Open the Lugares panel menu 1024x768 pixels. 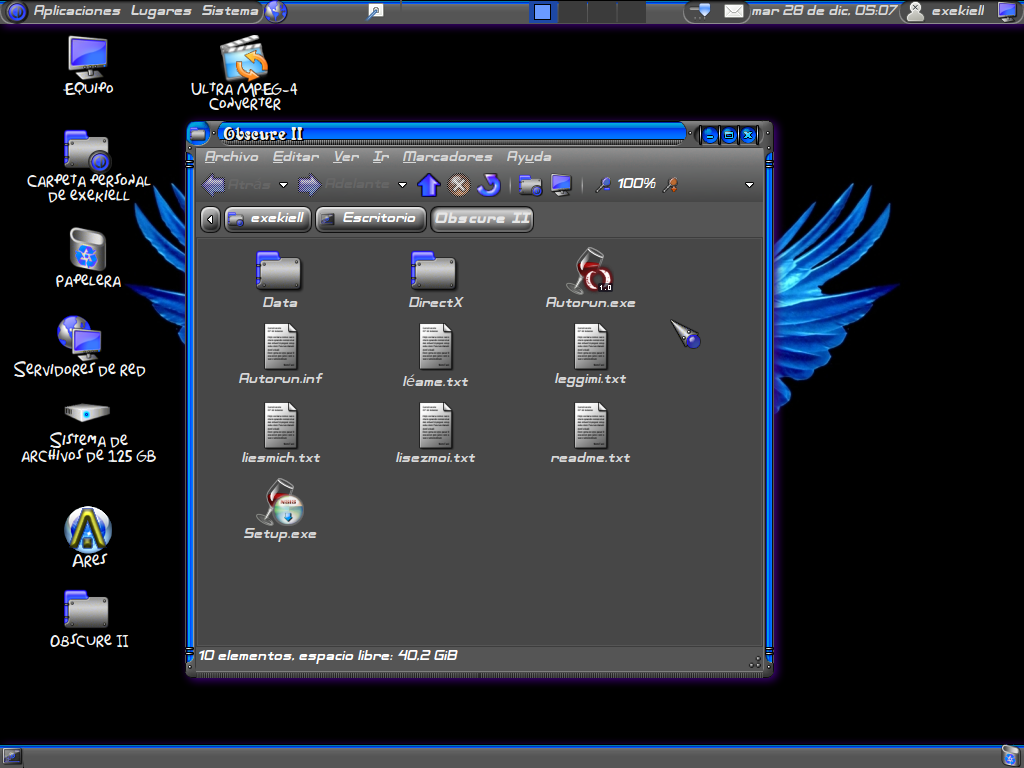click(x=161, y=11)
